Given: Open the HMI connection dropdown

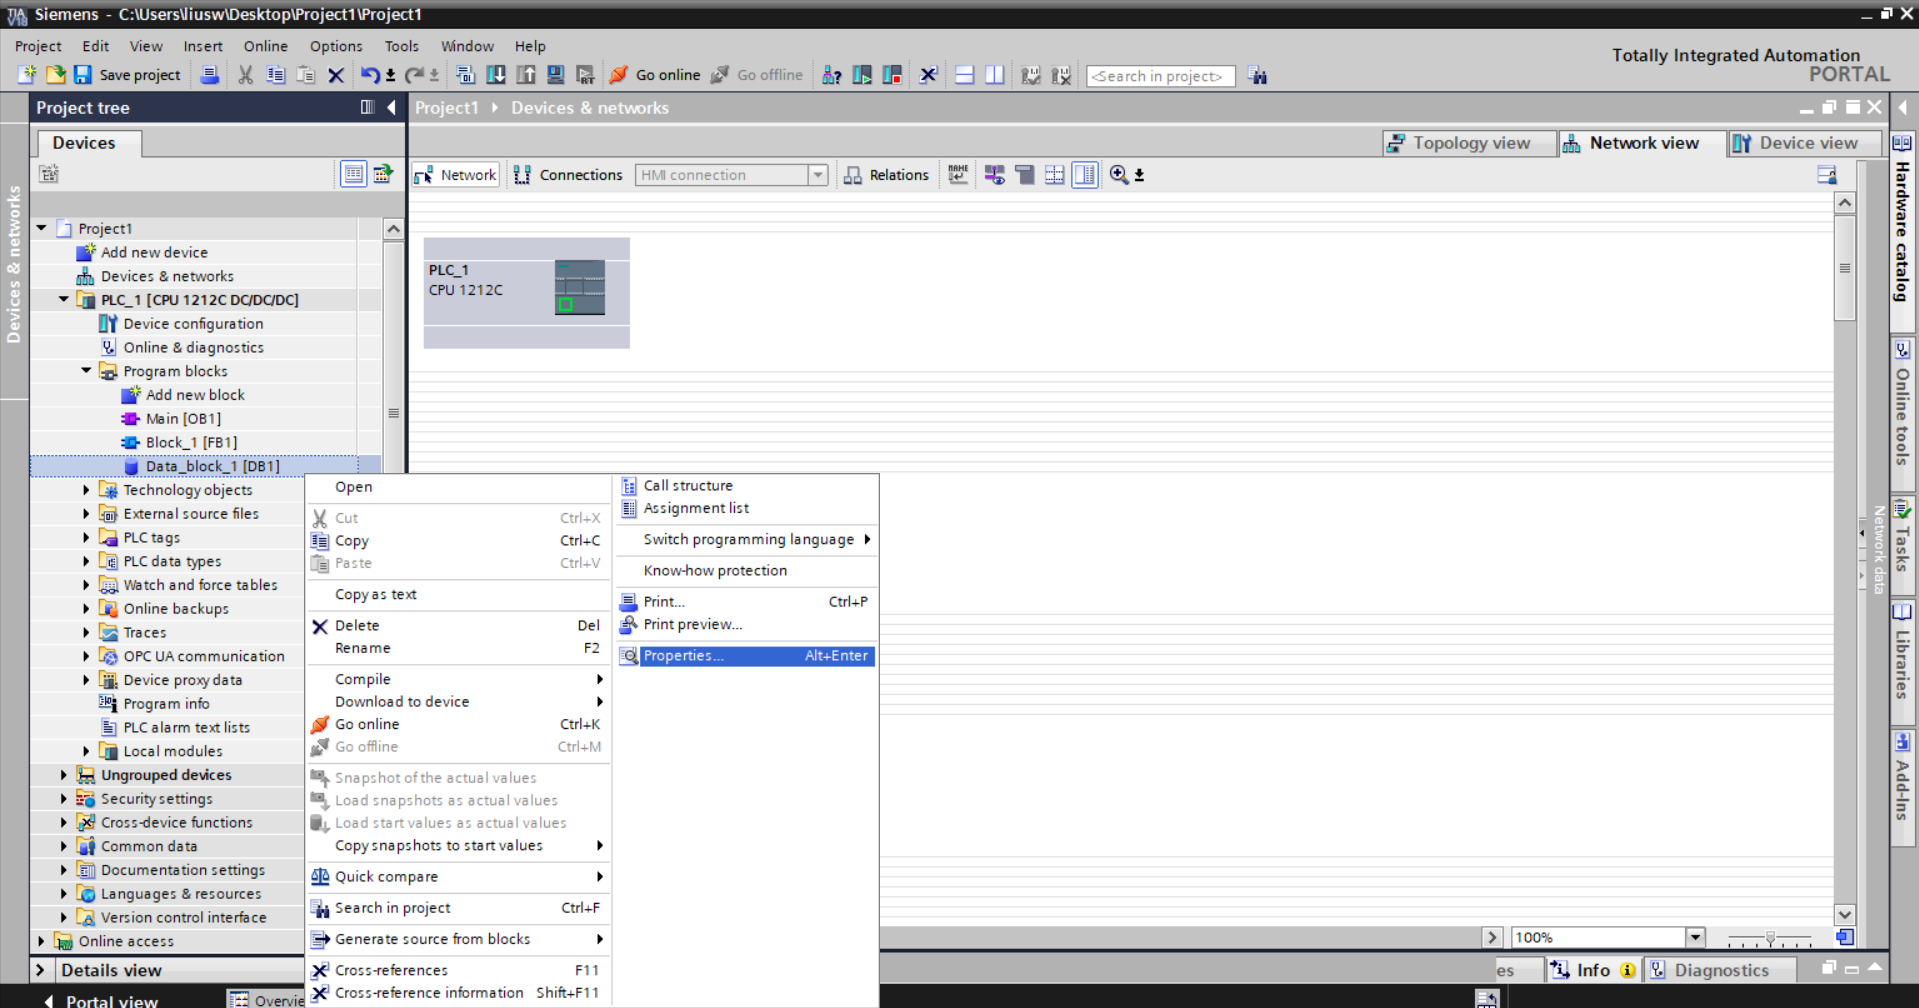Looking at the screenshot, I should [817, 175].
